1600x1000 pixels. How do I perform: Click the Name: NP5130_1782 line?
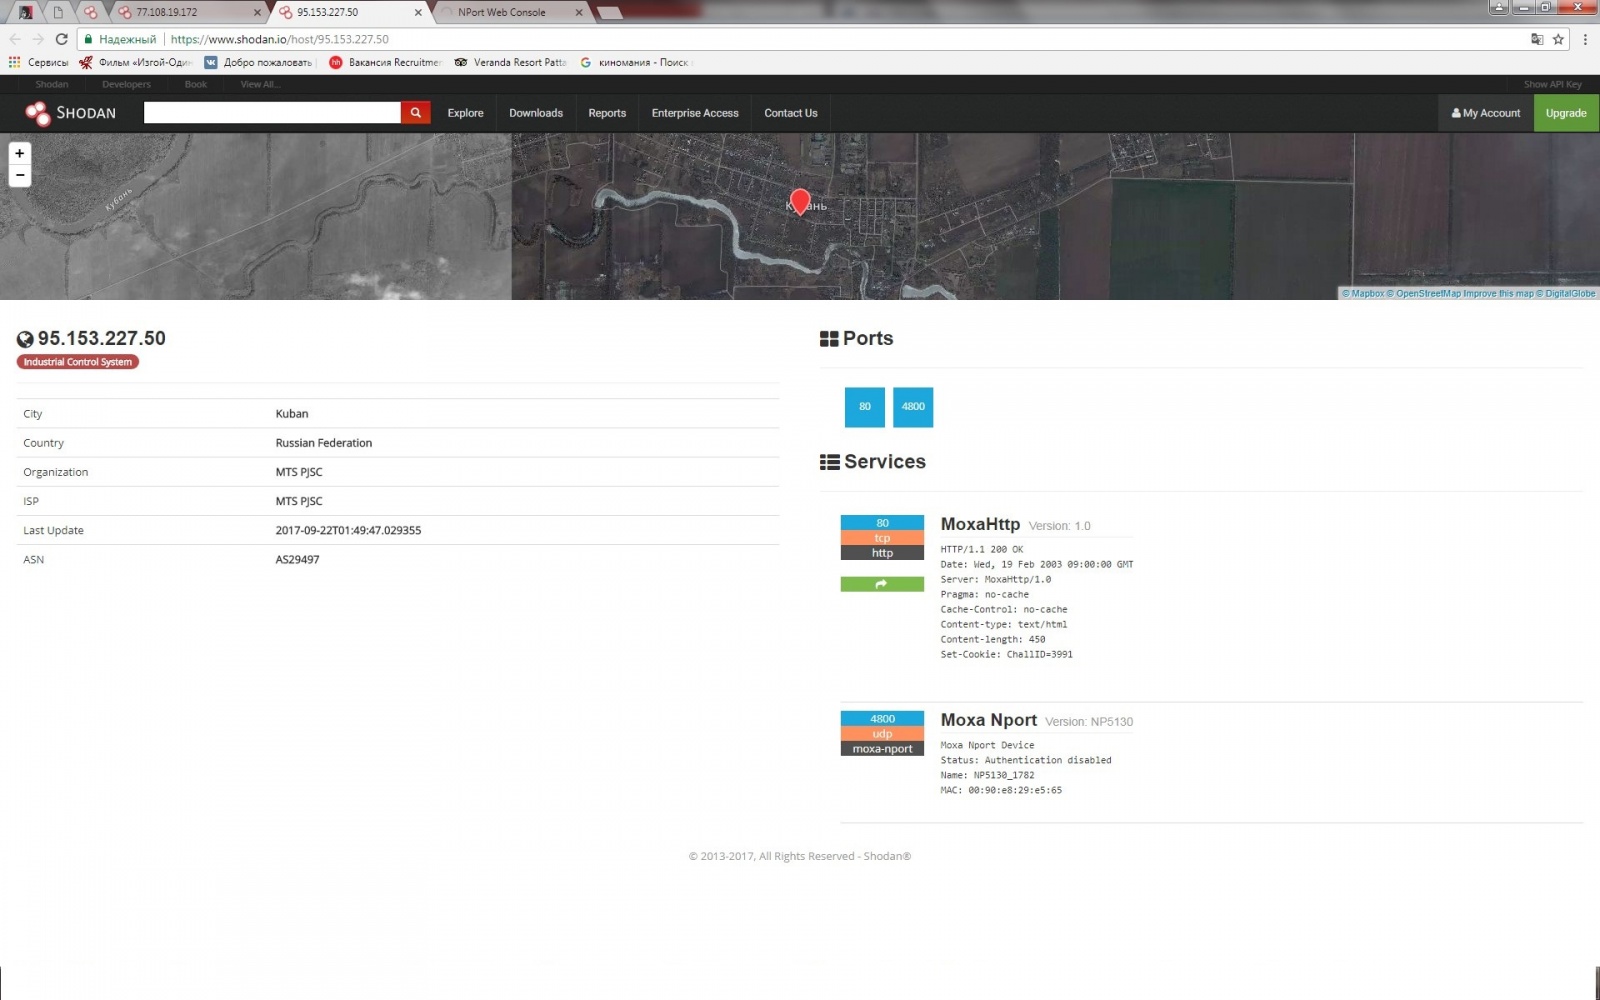(987, 775)
